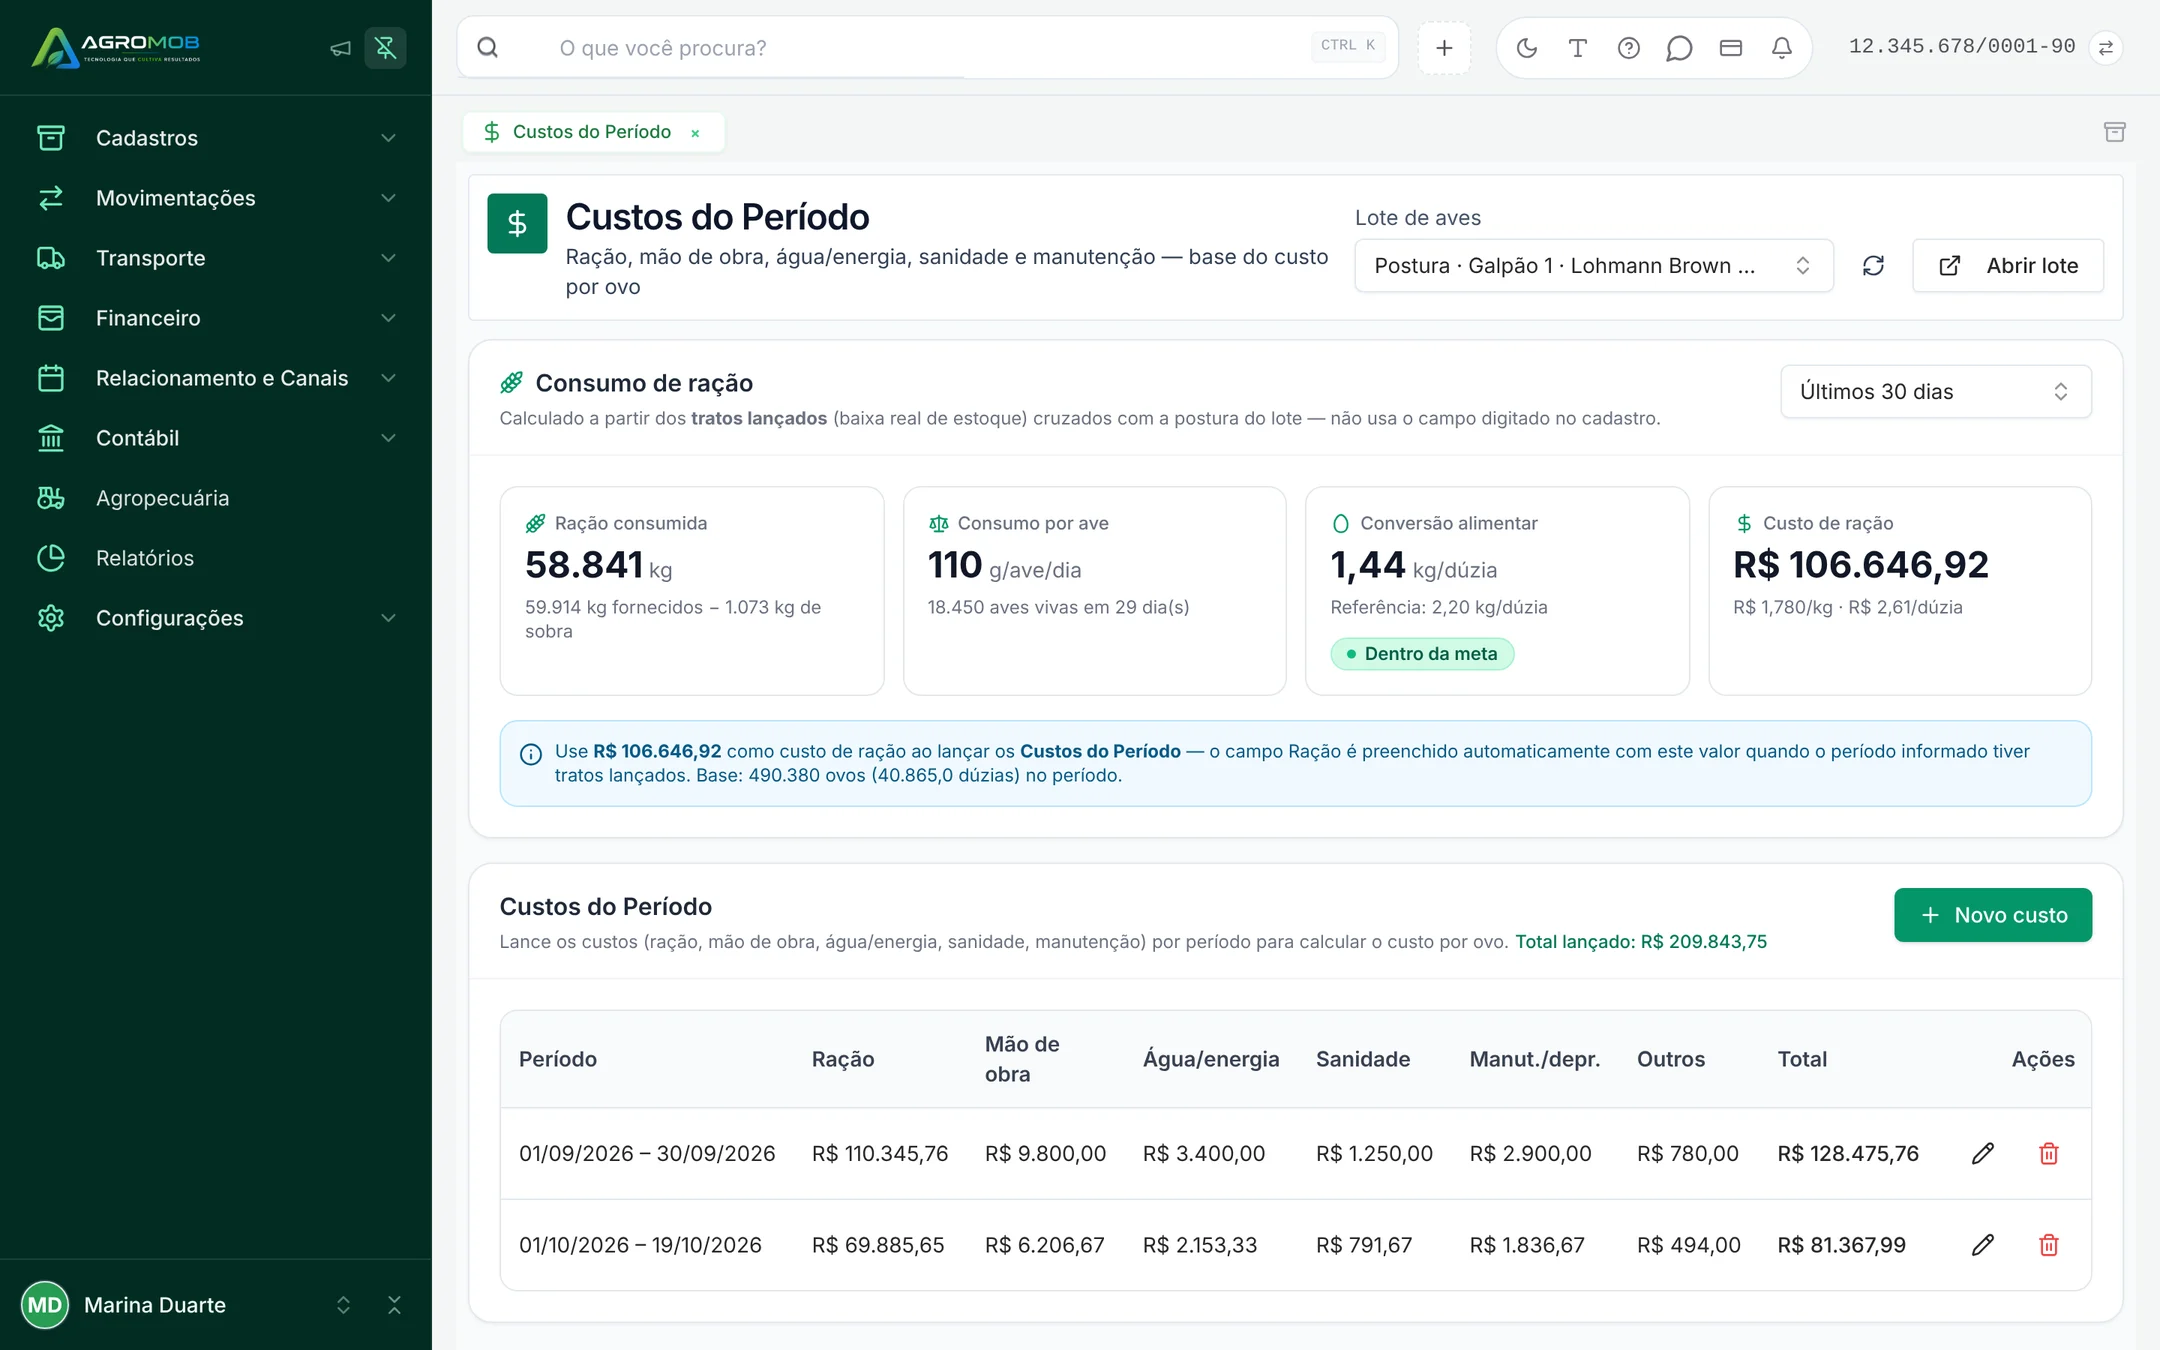2160x1350 pixels.
Task: Open the Financeiro menu
Action: pos(216,318)
